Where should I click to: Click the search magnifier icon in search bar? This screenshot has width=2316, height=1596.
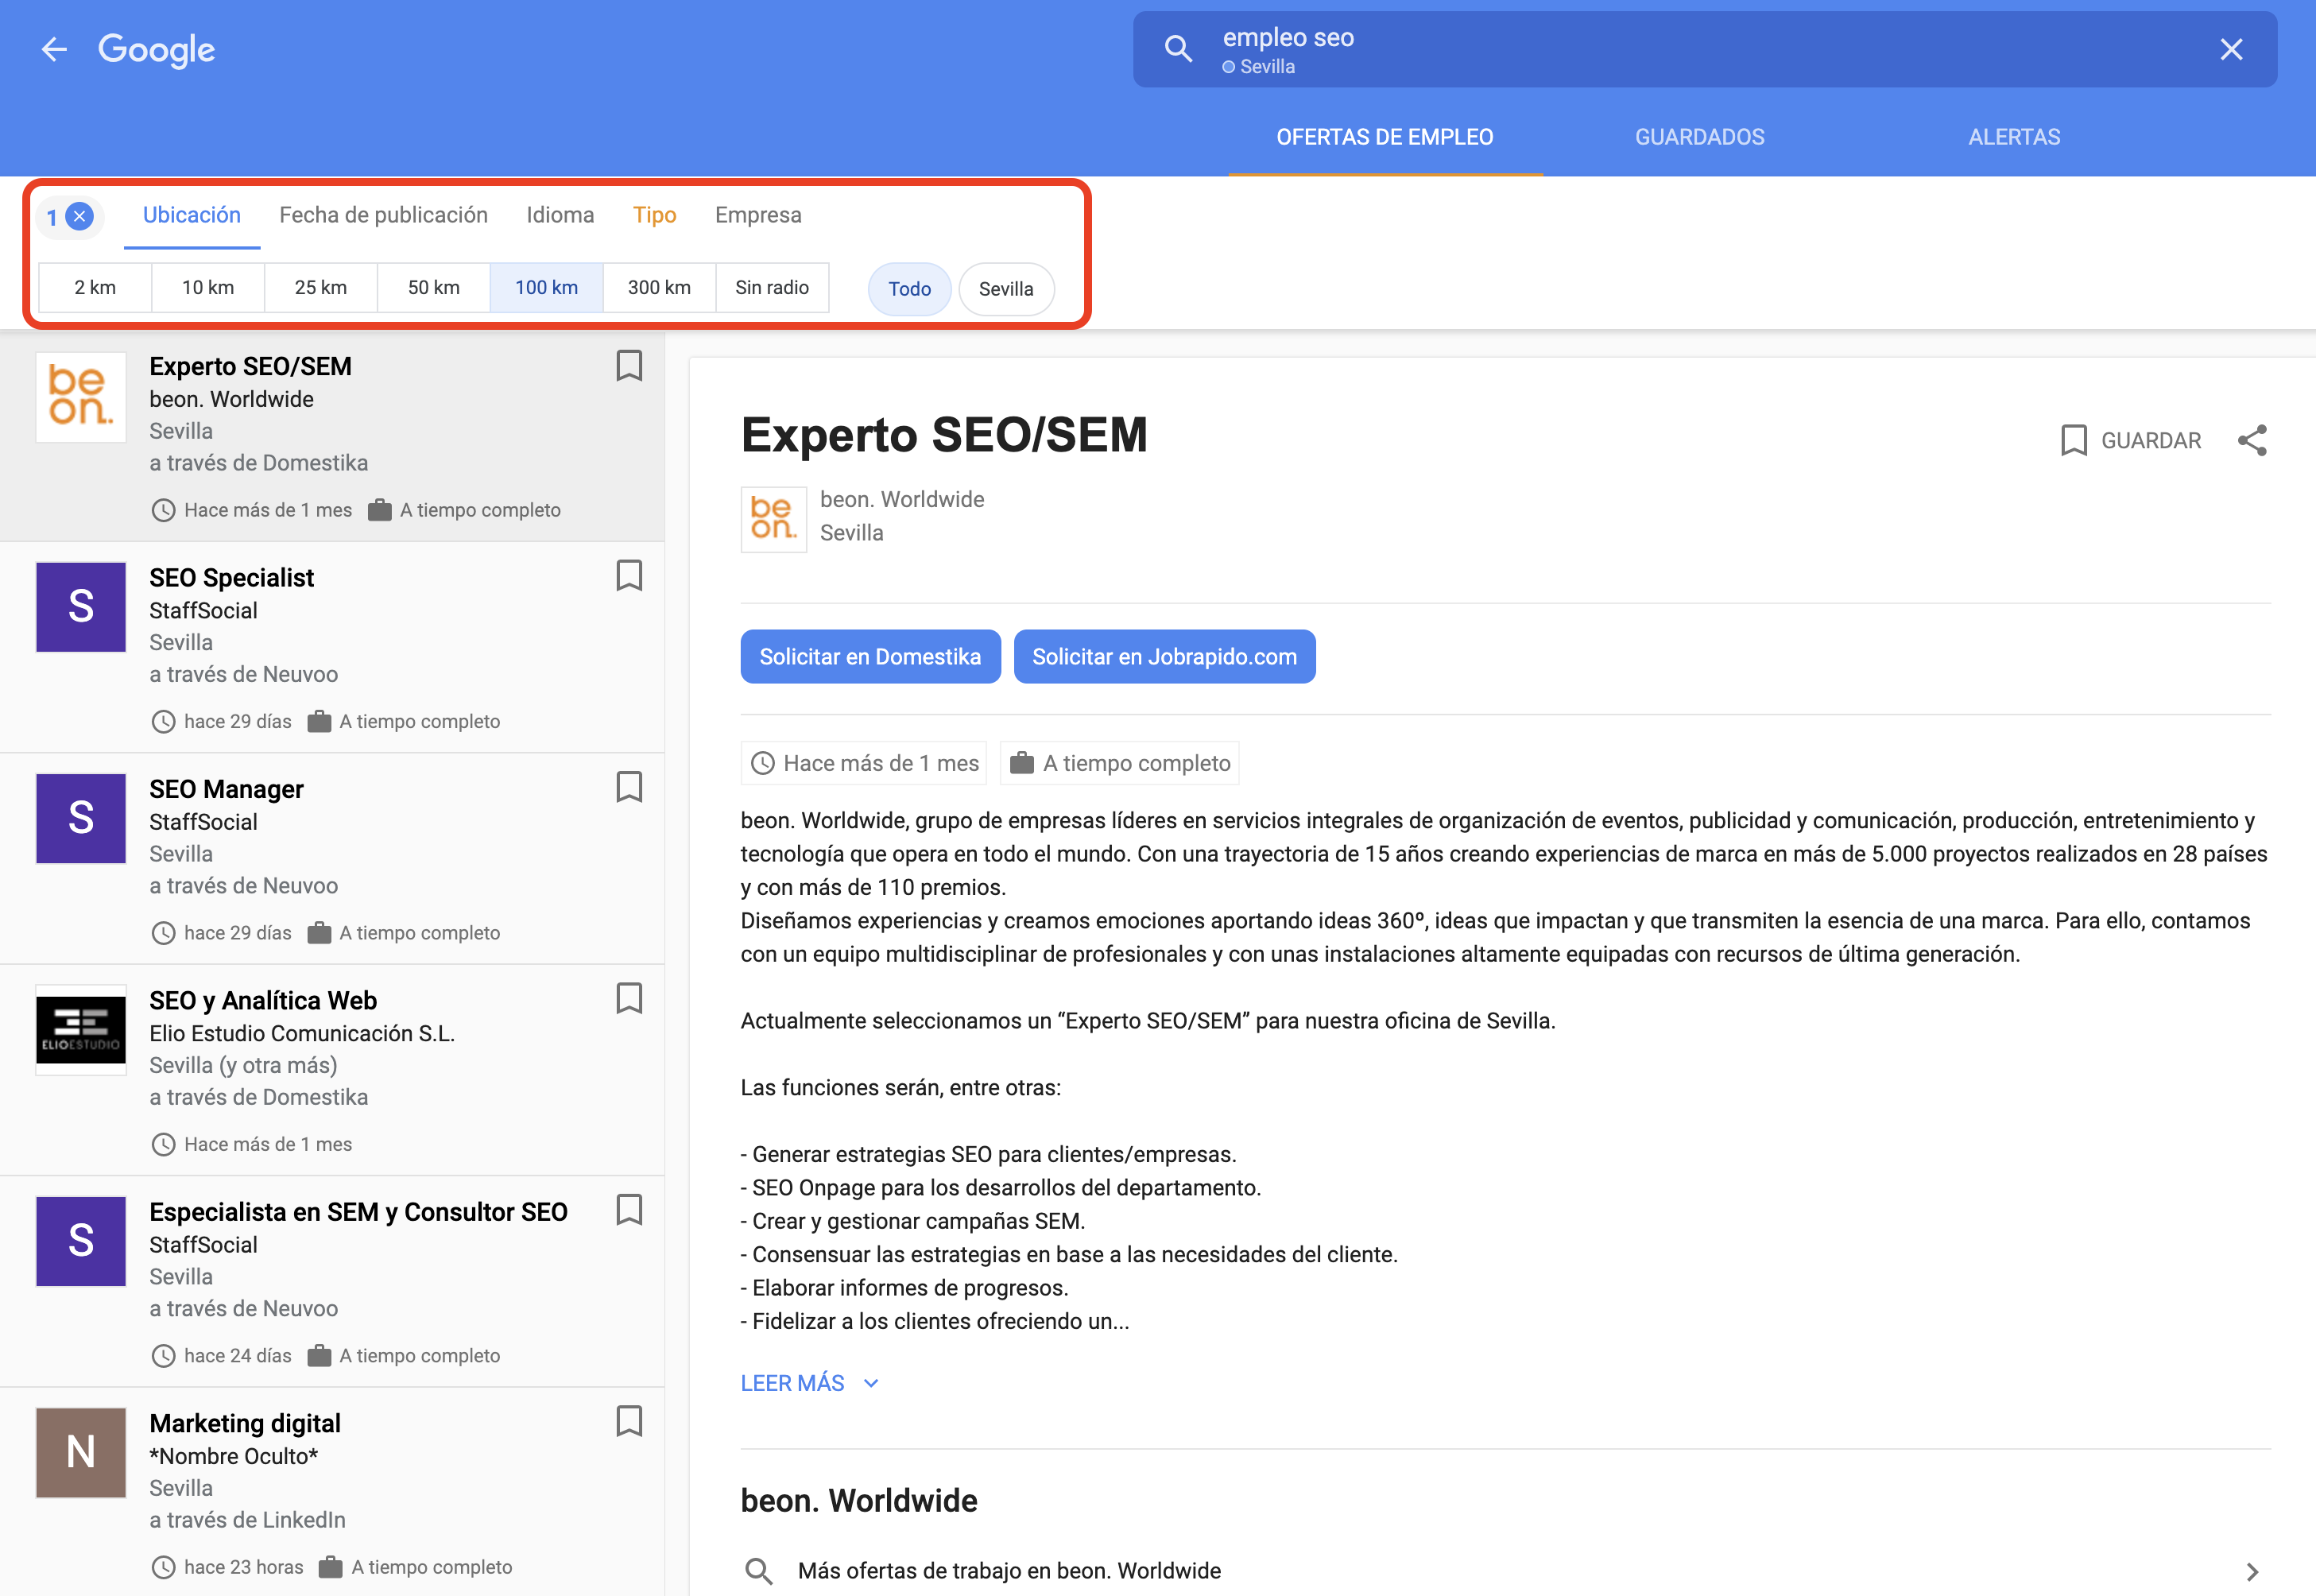[1178, 49]
